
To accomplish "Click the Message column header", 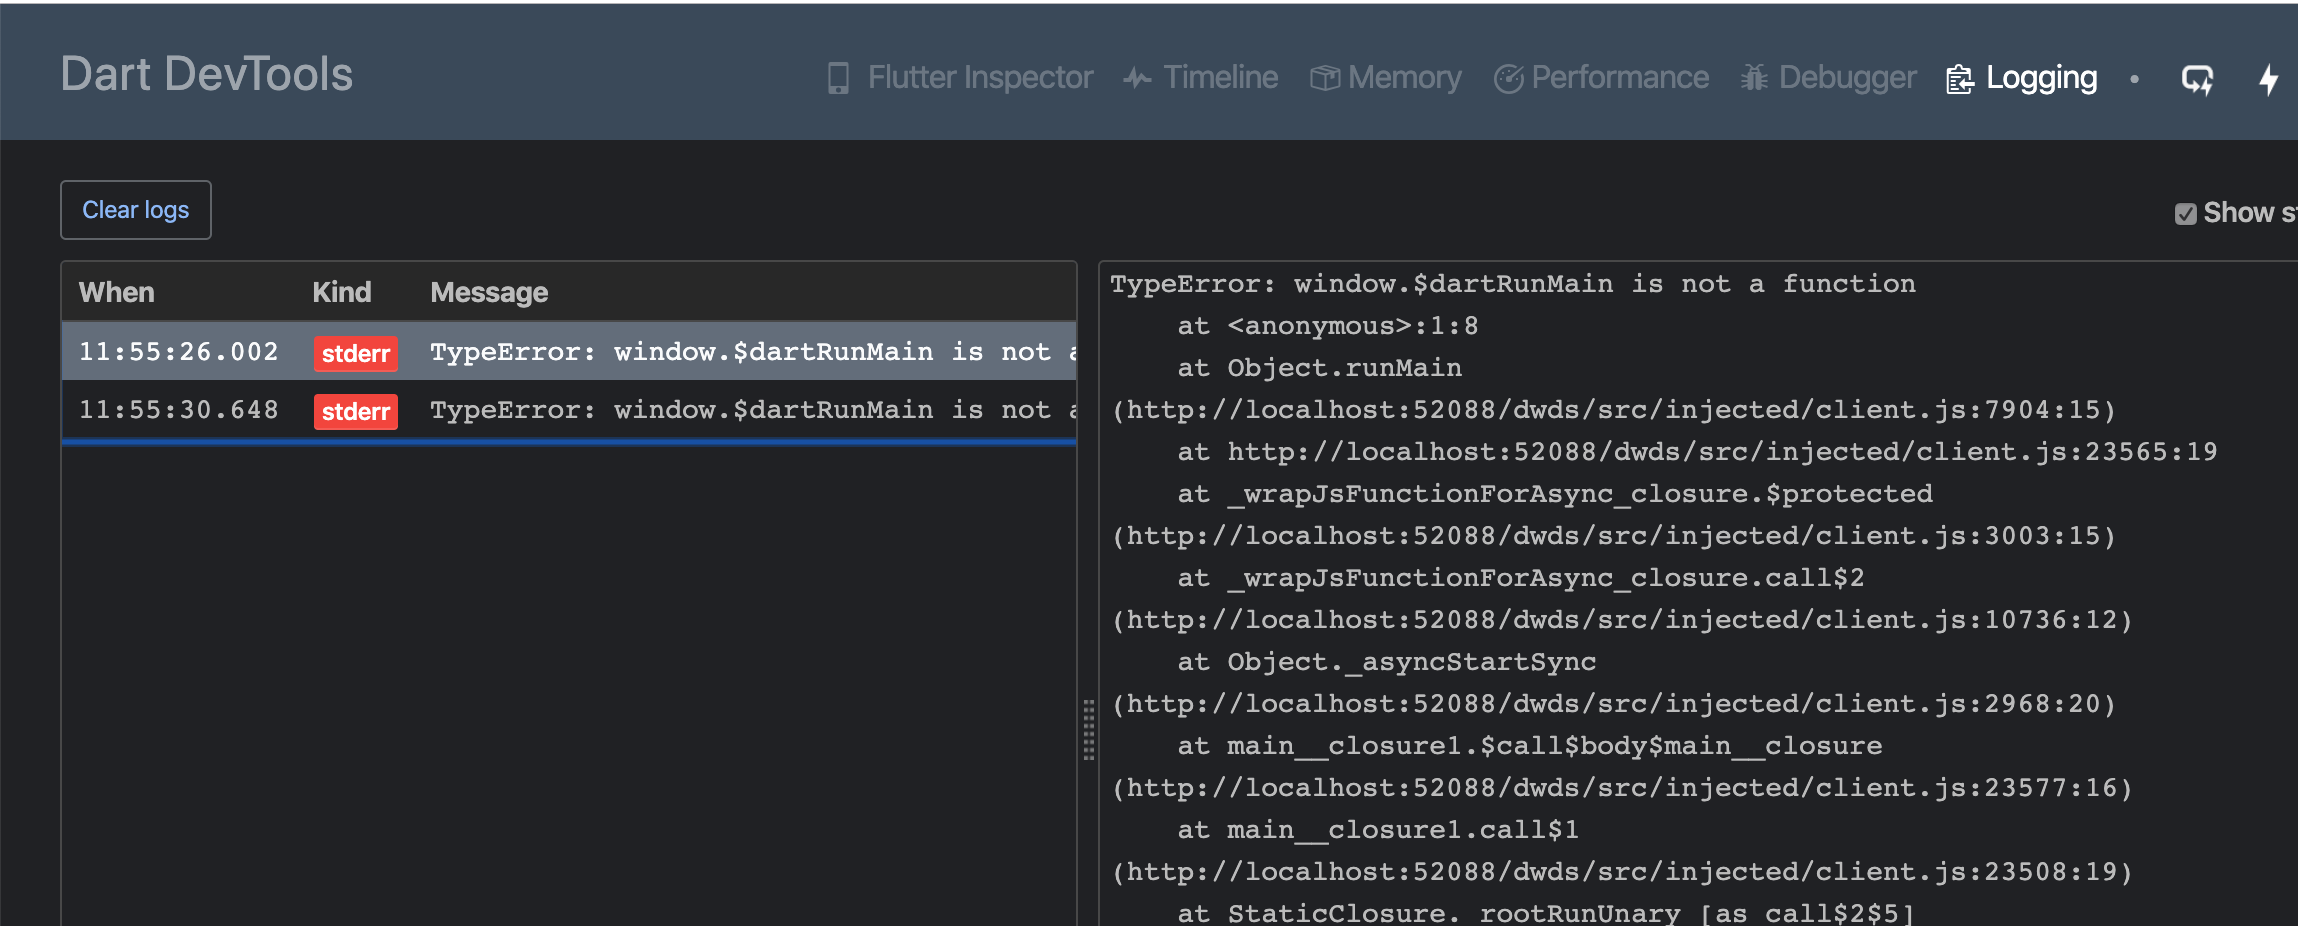I will click(489, 292).
